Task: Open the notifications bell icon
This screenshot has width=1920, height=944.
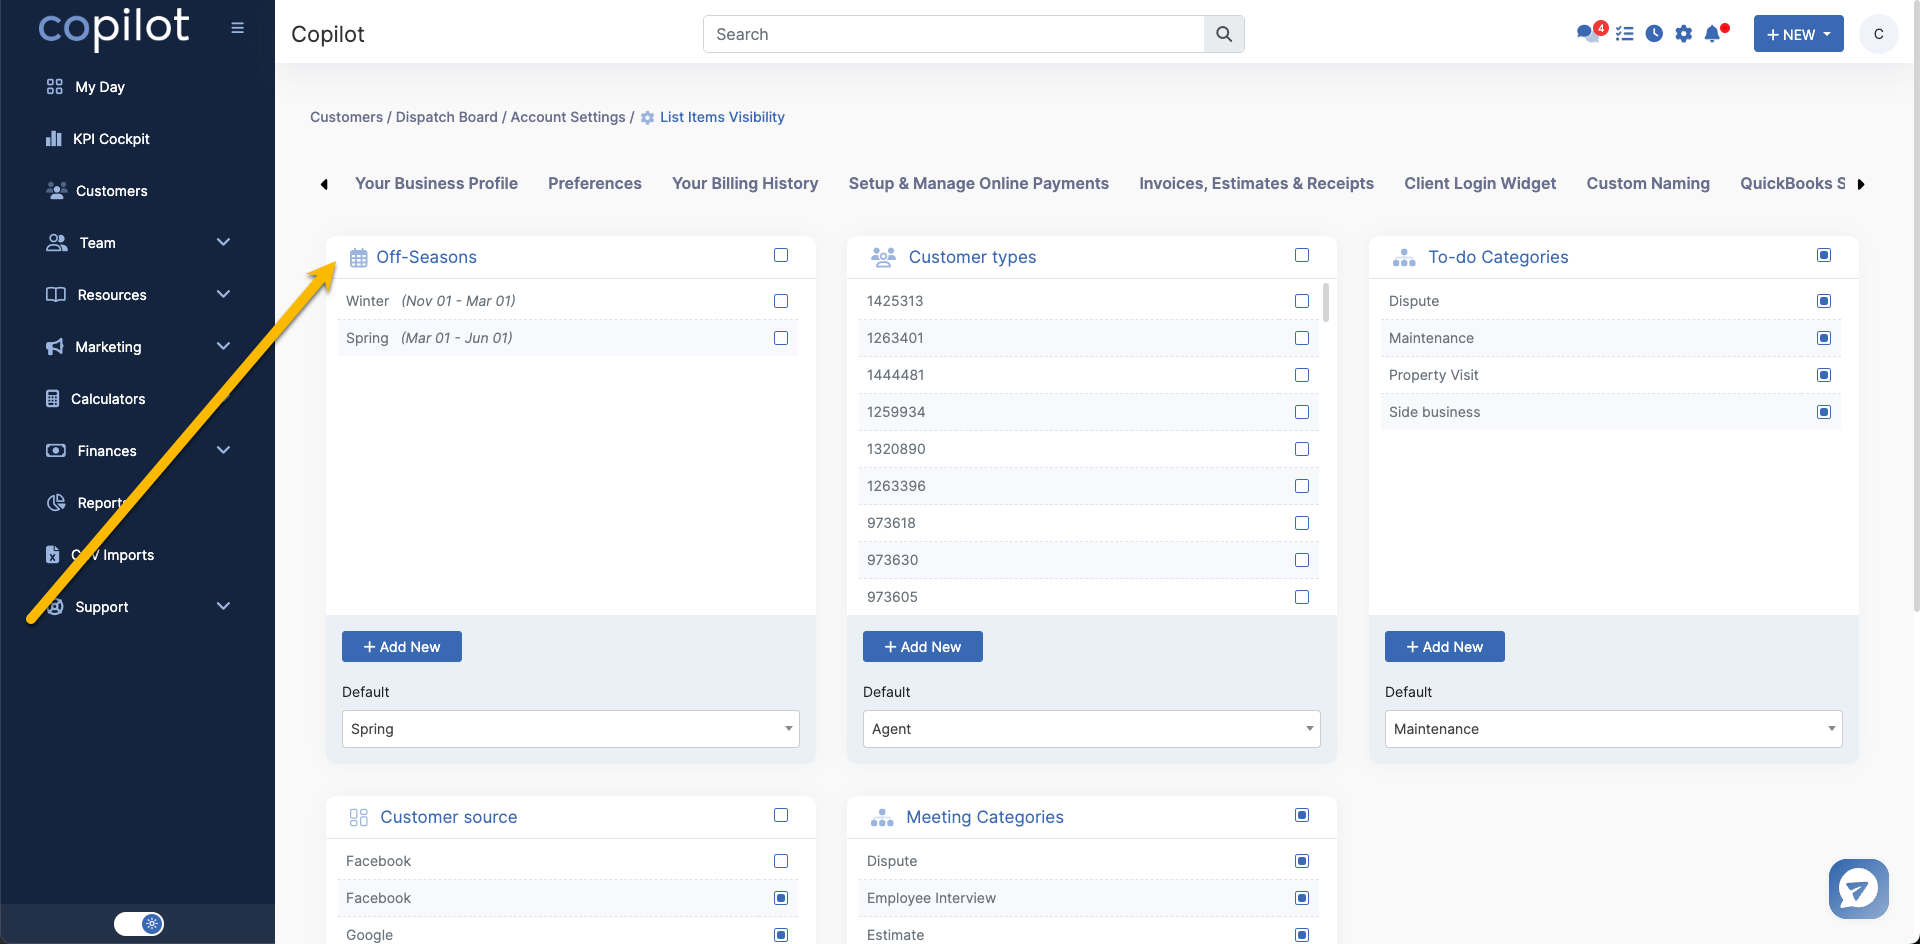Action: [x=1714, y=33]
